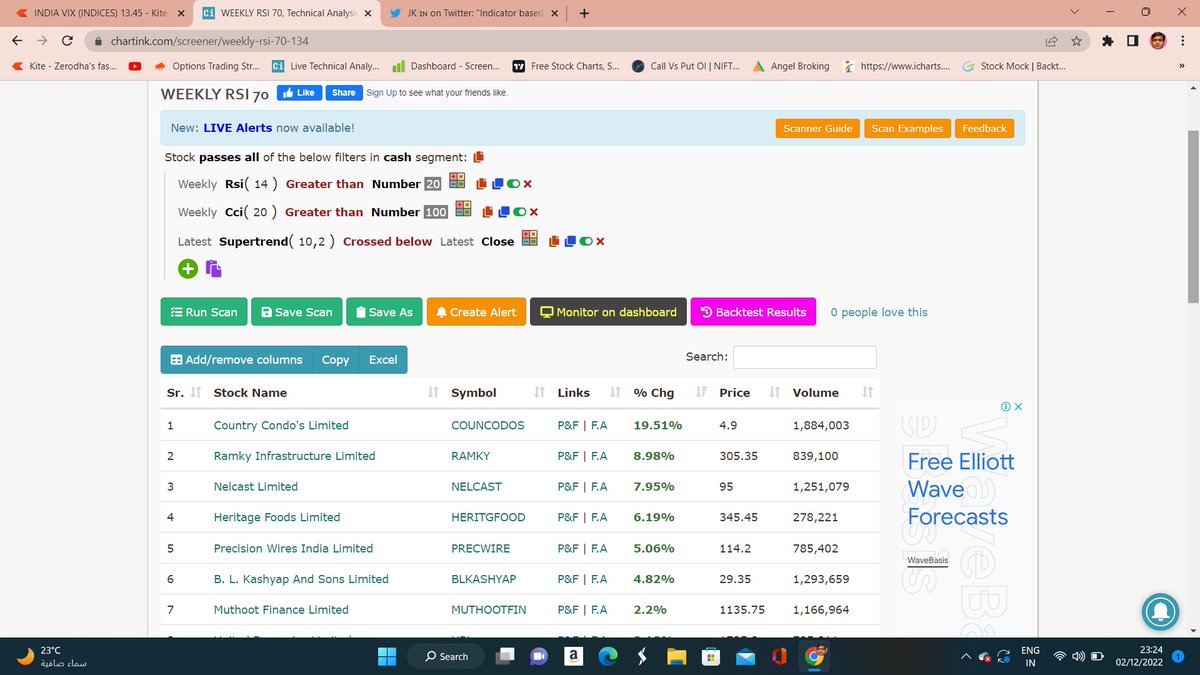Open the notification bell bubble
This screenshot has height=675, width=1200.
coord(1161,612)
